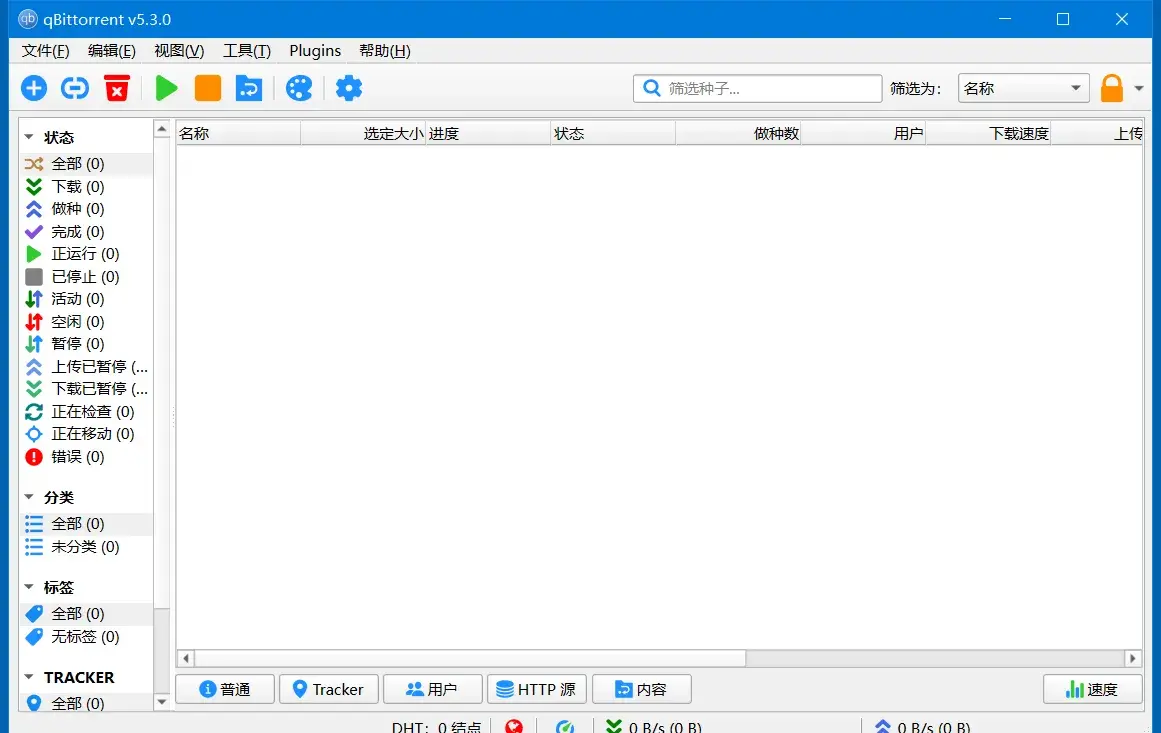Viewport: 1161px width, 733px height.
Task: Open the 帮助(H) menu
Action: click(x=385, y=50)
